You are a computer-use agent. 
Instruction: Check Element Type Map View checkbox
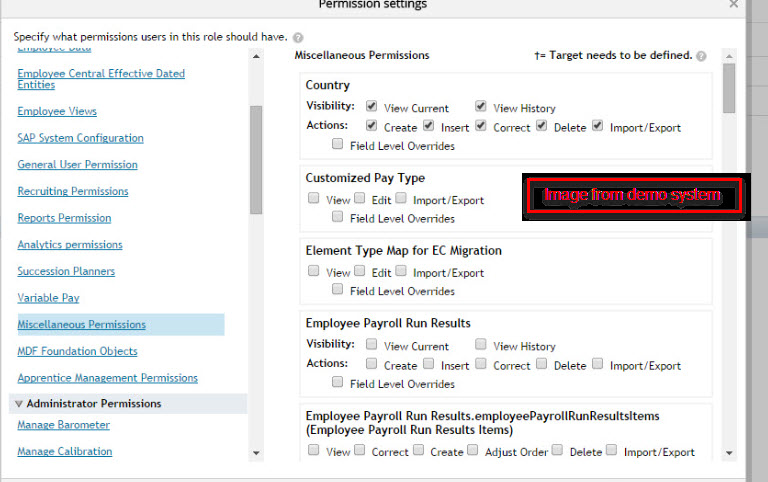coord(313,270)
